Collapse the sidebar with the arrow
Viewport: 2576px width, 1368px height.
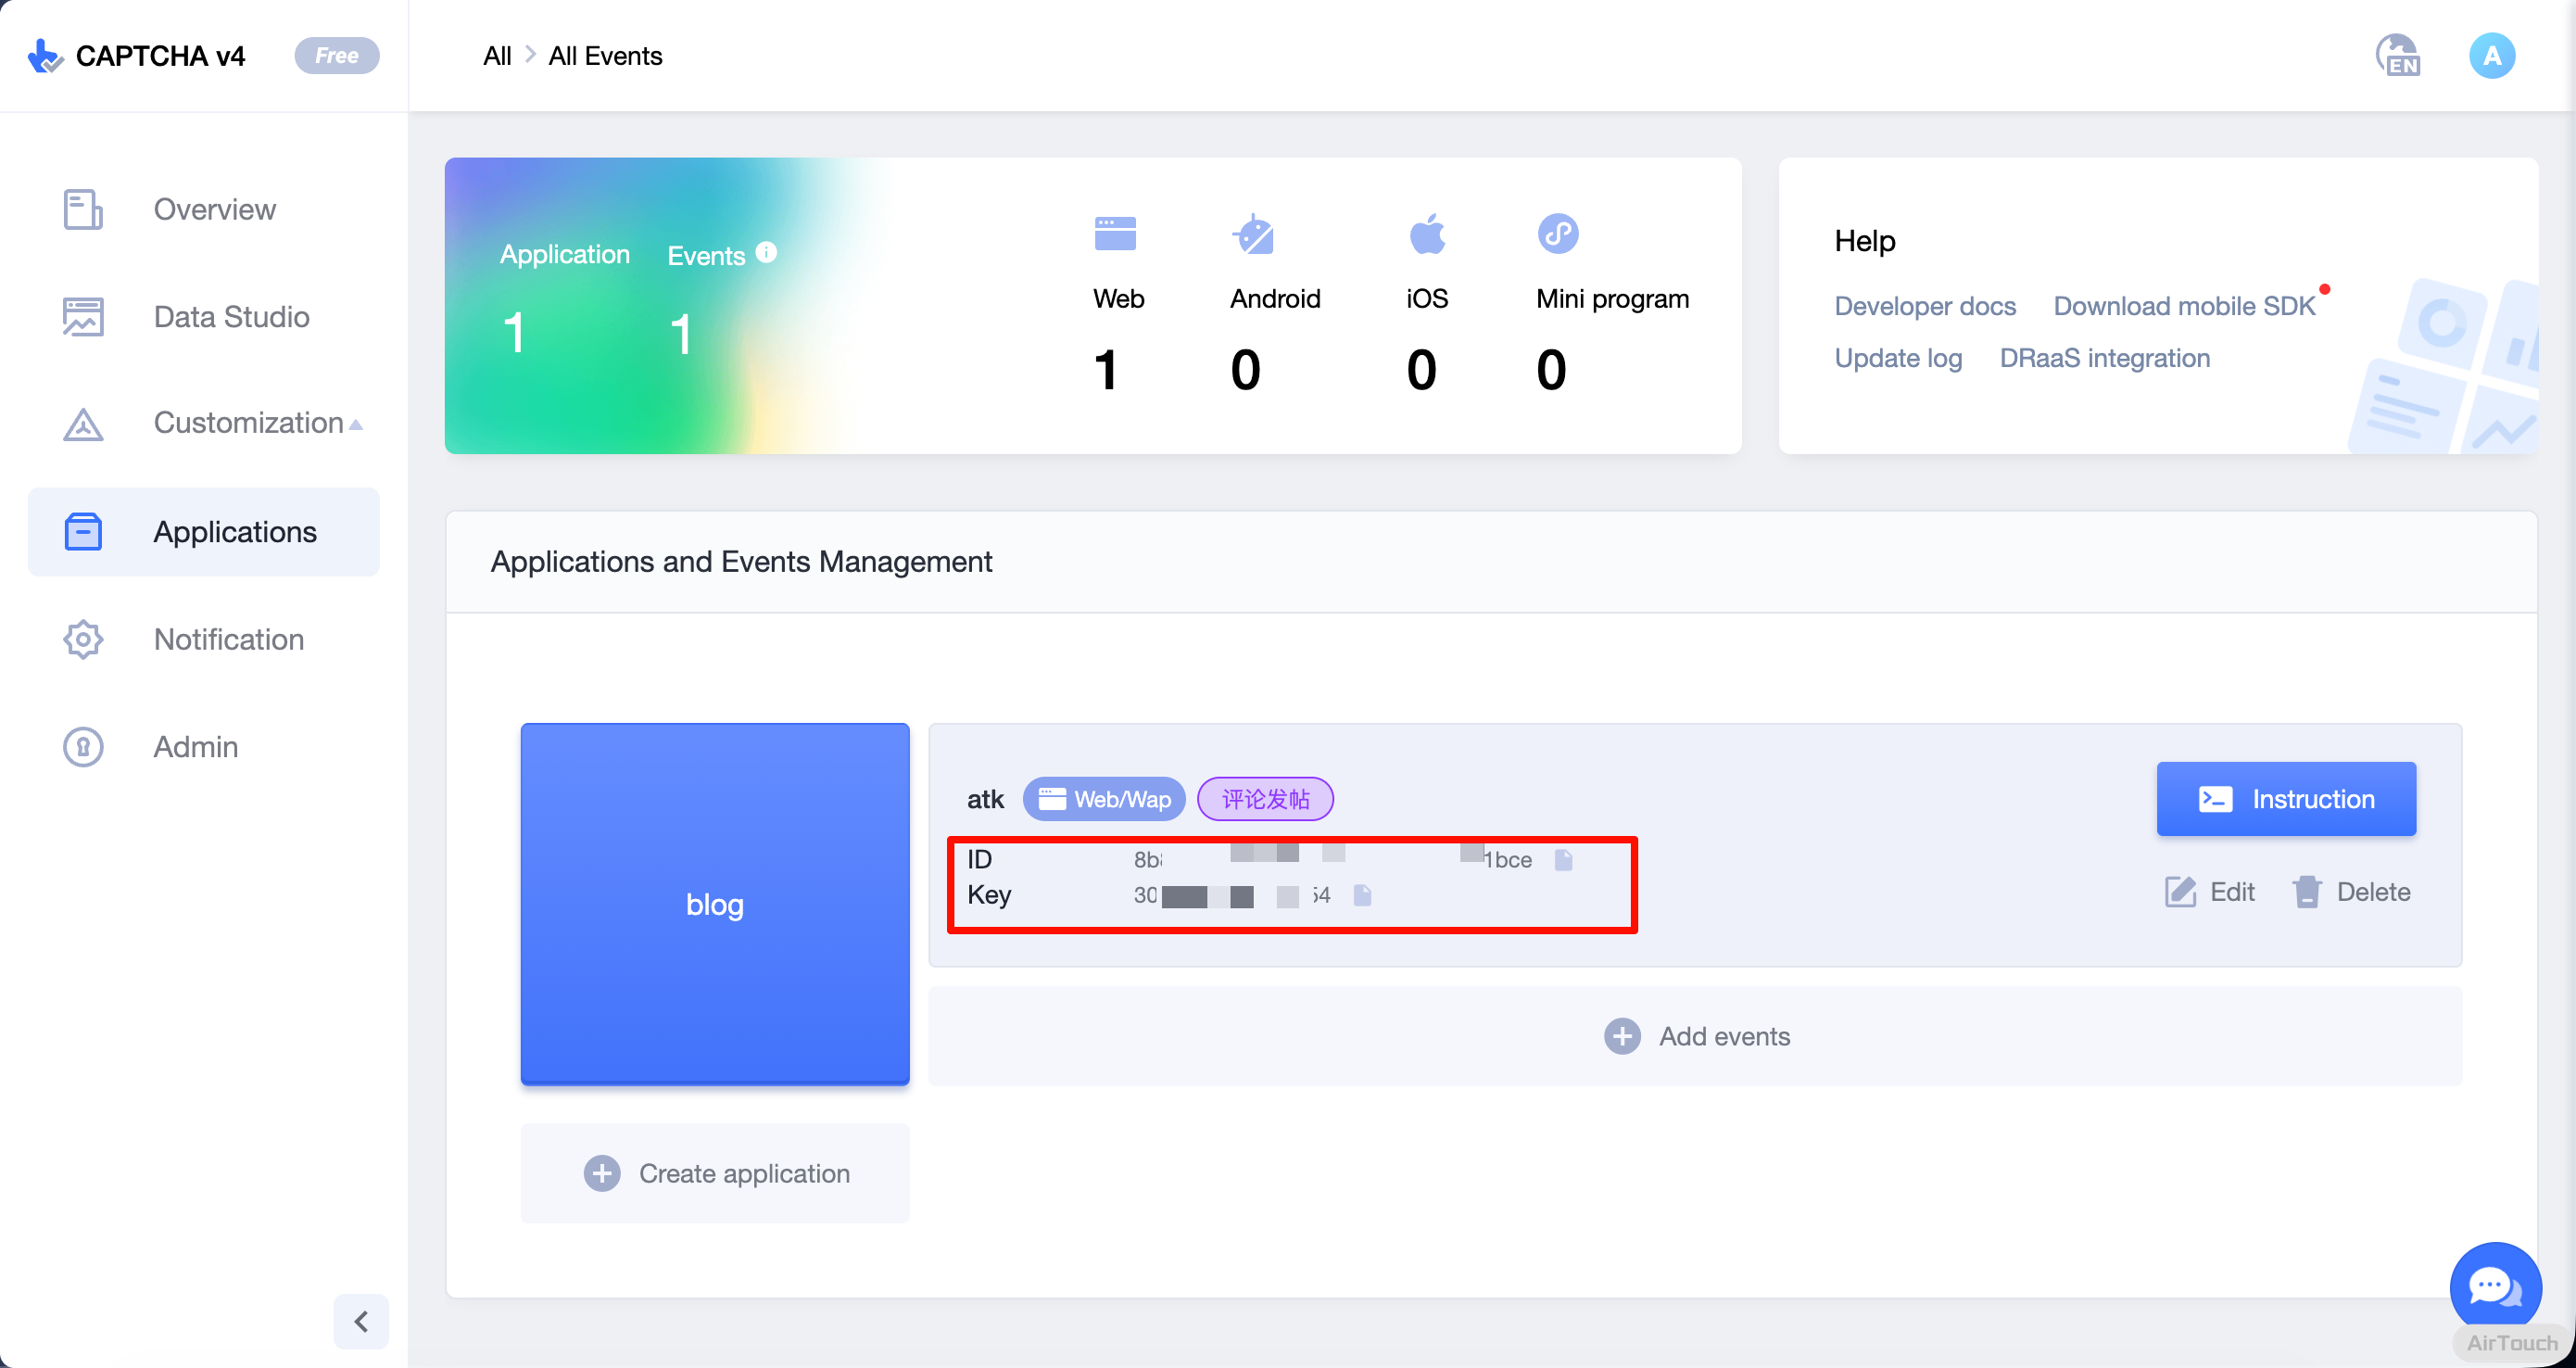pyautogui.click(x=361, y=1321)
